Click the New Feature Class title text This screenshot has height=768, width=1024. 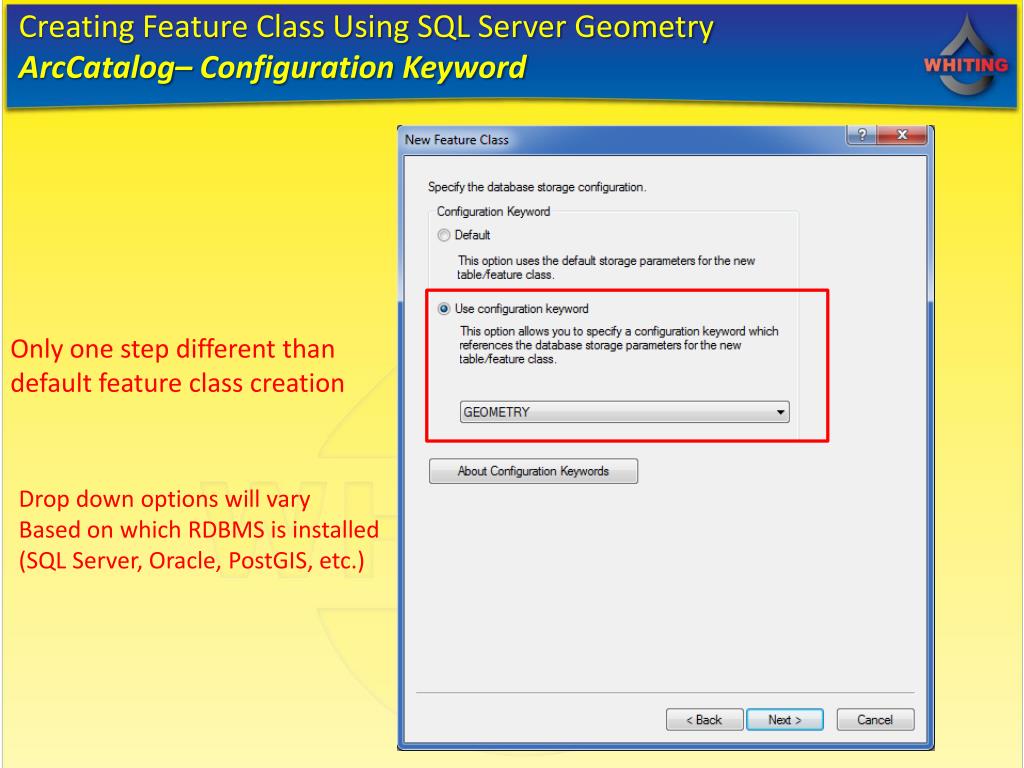pos(456,140)
